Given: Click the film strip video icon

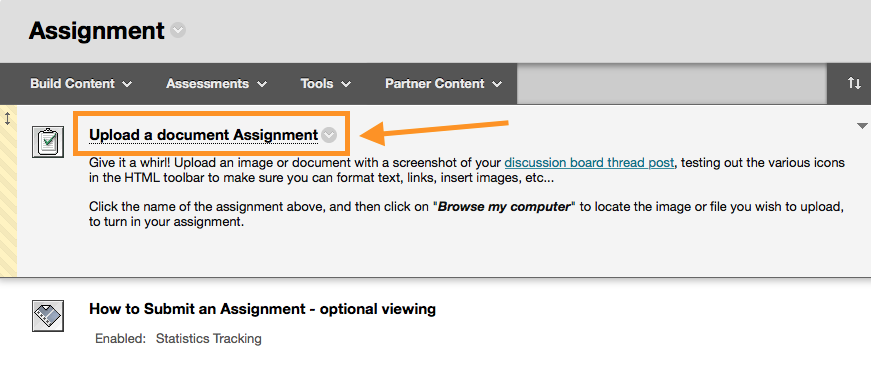Looking at the screenshot, I should [x=48, y=316].
